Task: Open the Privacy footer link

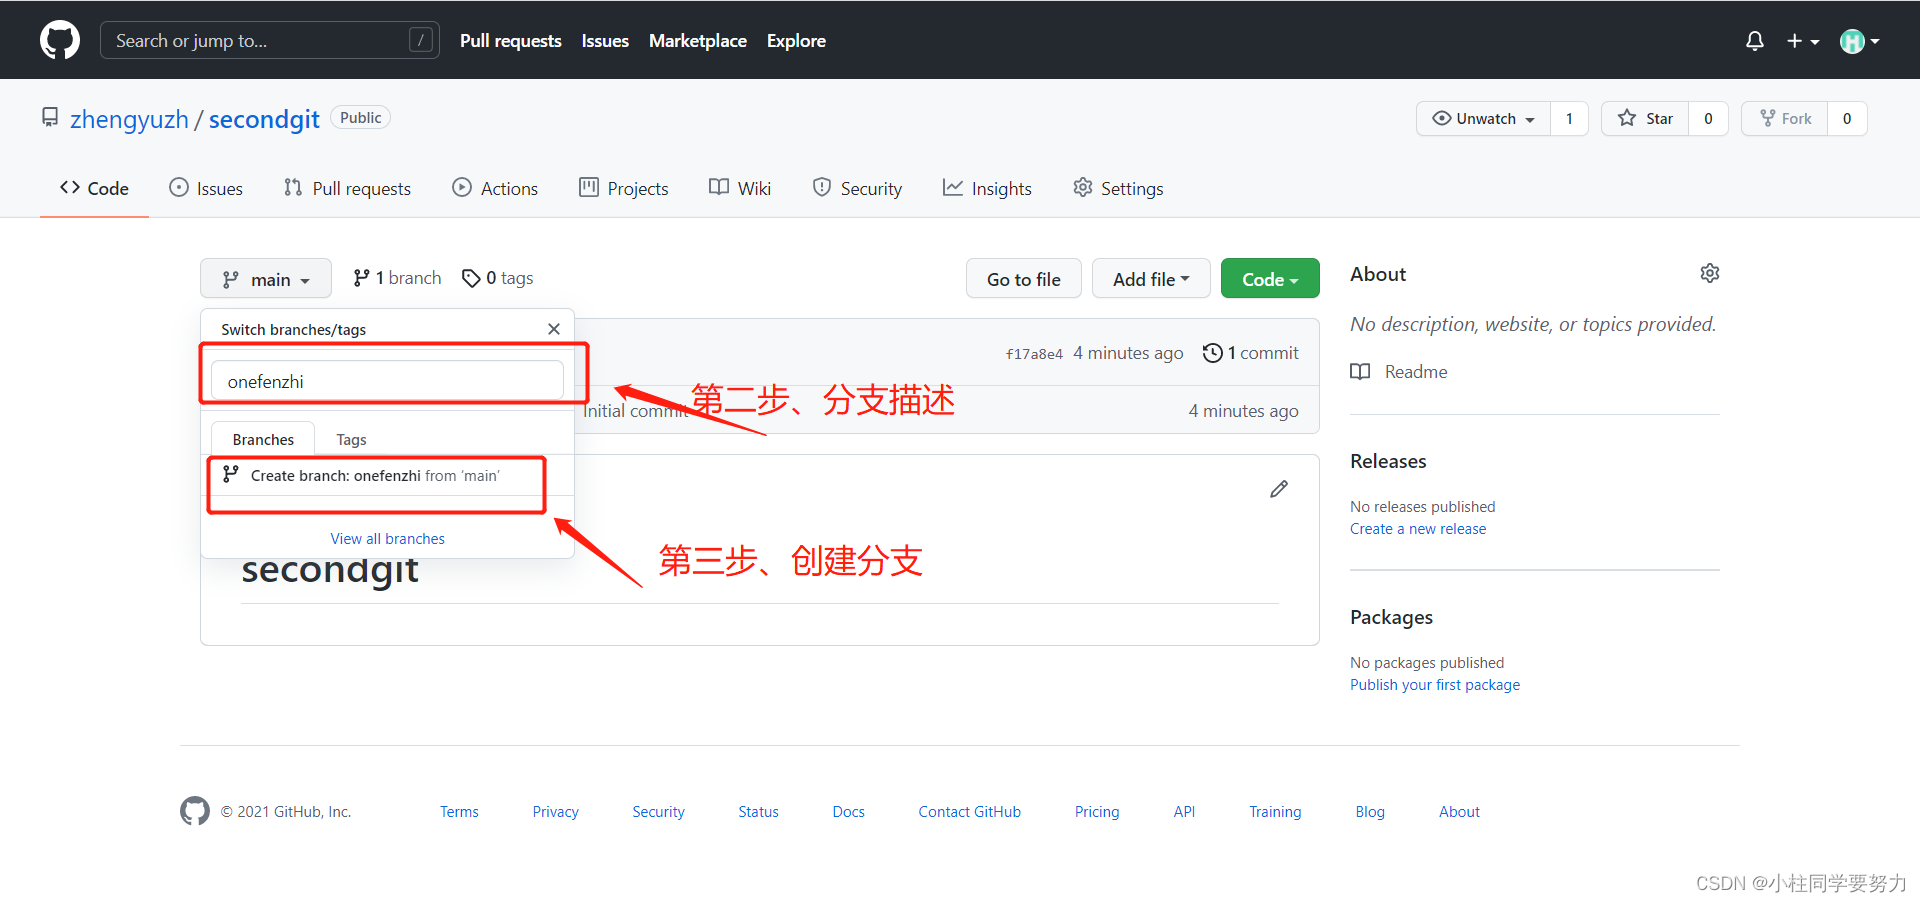Action: (555, 812)
